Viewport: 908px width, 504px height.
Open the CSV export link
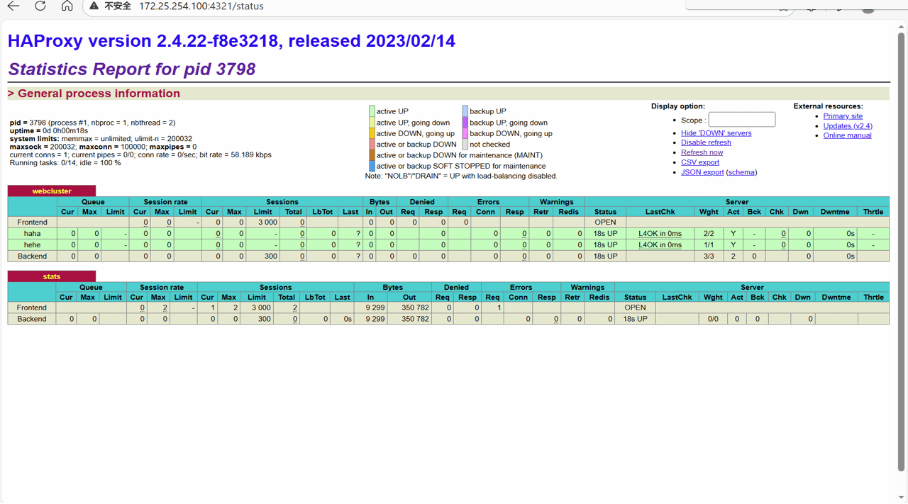(700, 162)
